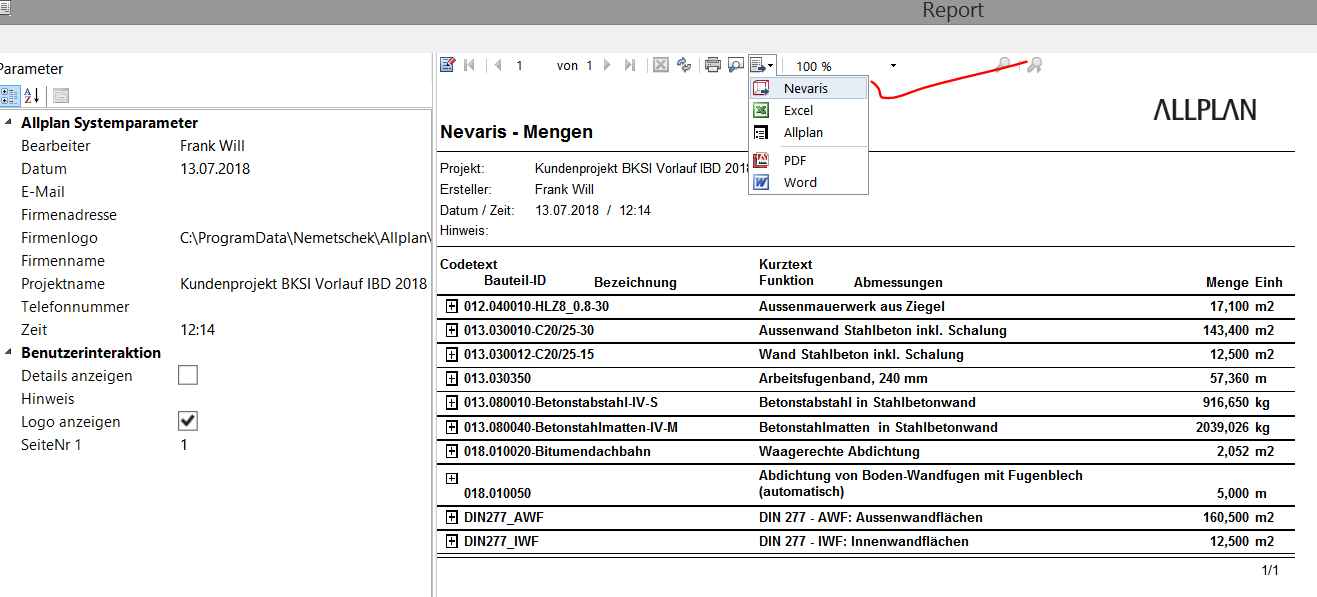This screenshot has width=1317, height=597.
Task: Switch parameters to categorized view
Action: tap(9, 96)
